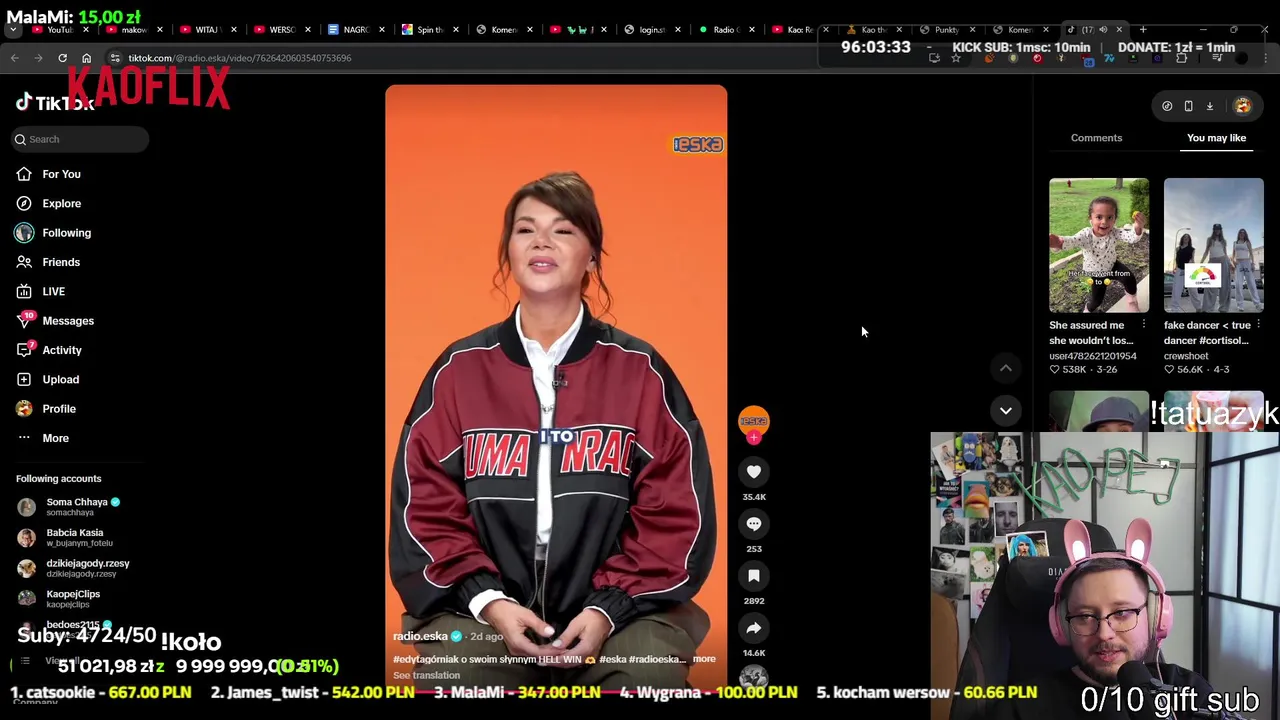Image resolution: width=1280 pixels, height=720 pixels.
Task: Open the account avatar menu
Action: coord(1242,106)
